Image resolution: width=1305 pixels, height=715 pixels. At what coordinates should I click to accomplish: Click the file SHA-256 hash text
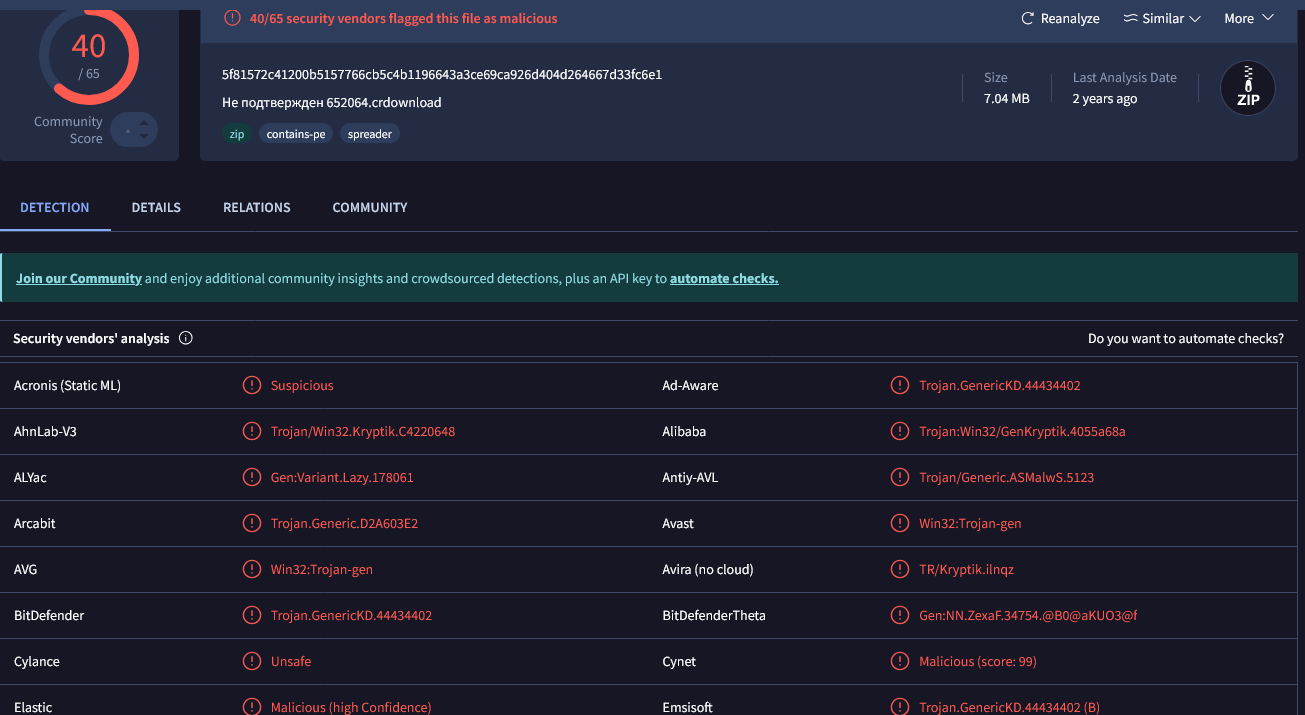(x=441, y=74)
